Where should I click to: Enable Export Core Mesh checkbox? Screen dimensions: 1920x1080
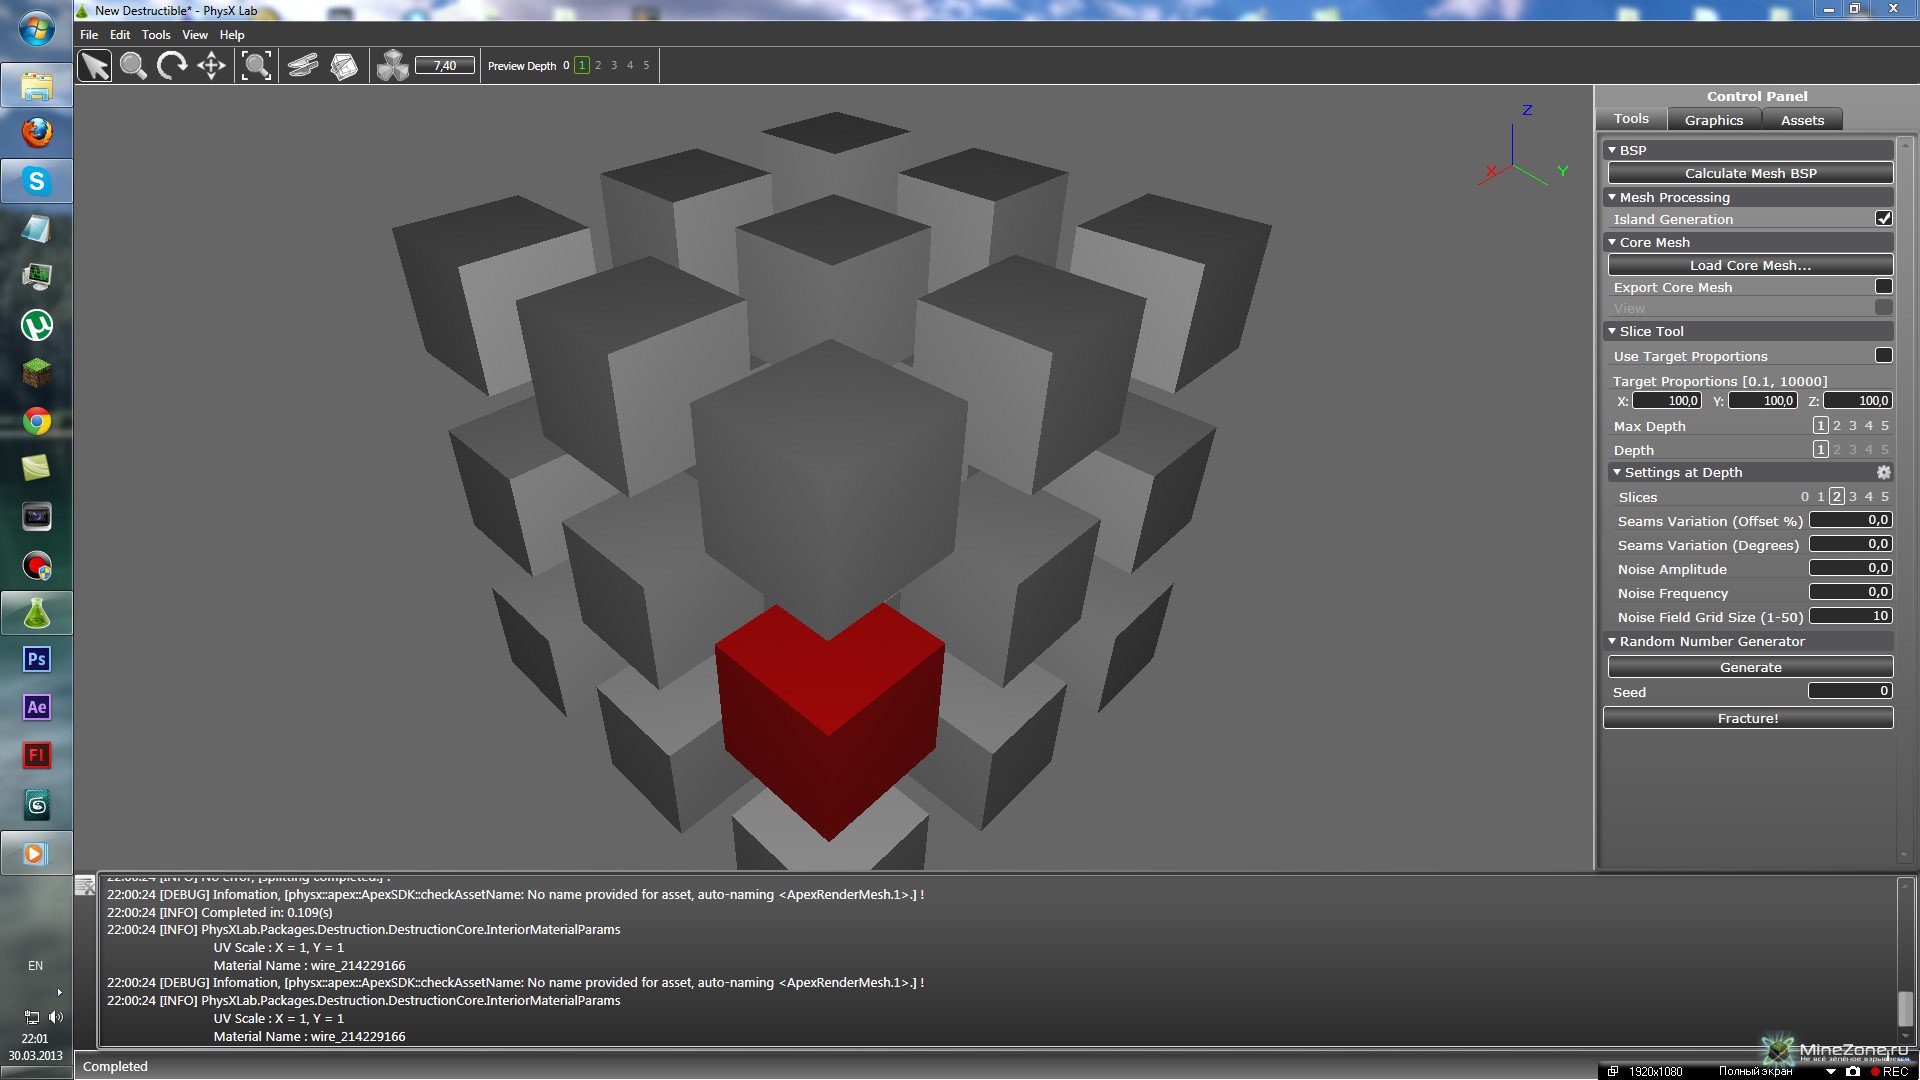(1883, 287)
